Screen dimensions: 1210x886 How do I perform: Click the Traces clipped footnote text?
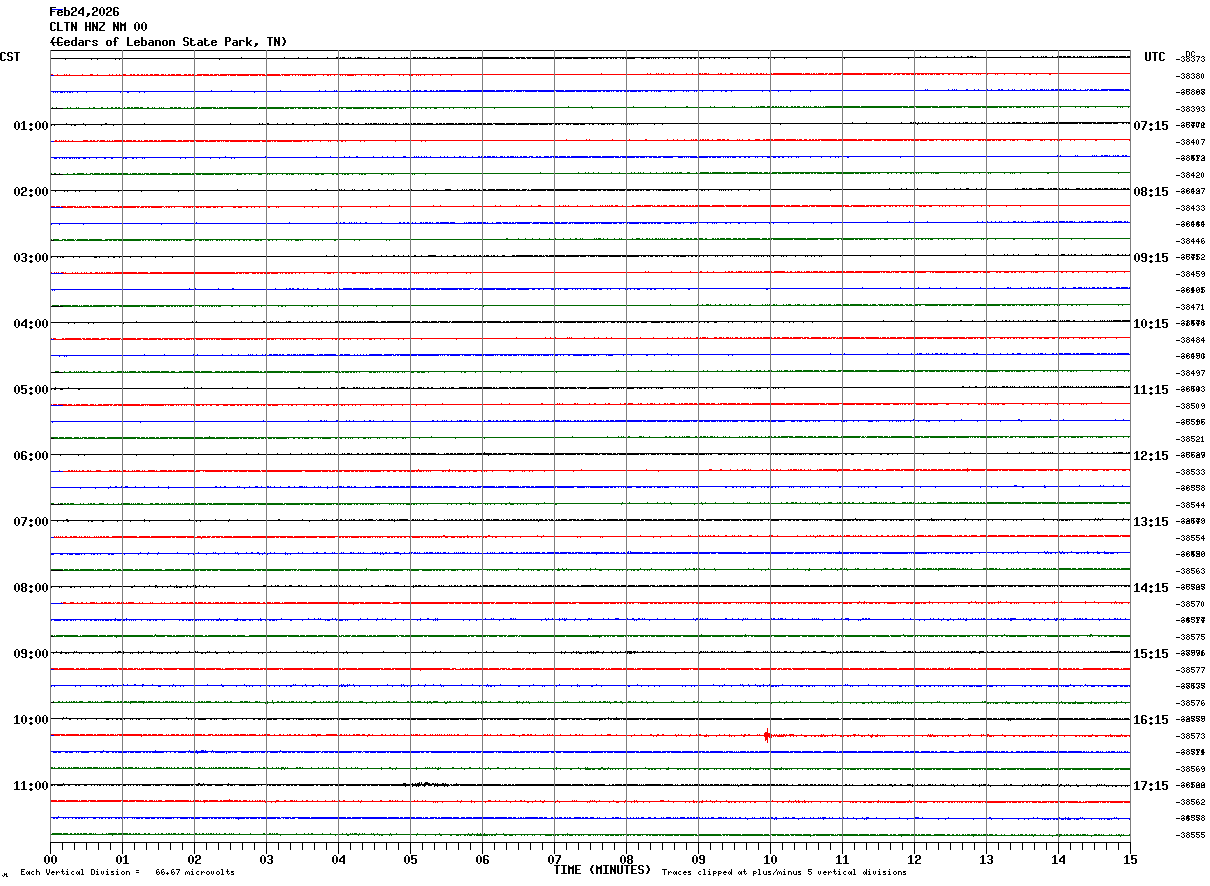[x=785, y=873]
